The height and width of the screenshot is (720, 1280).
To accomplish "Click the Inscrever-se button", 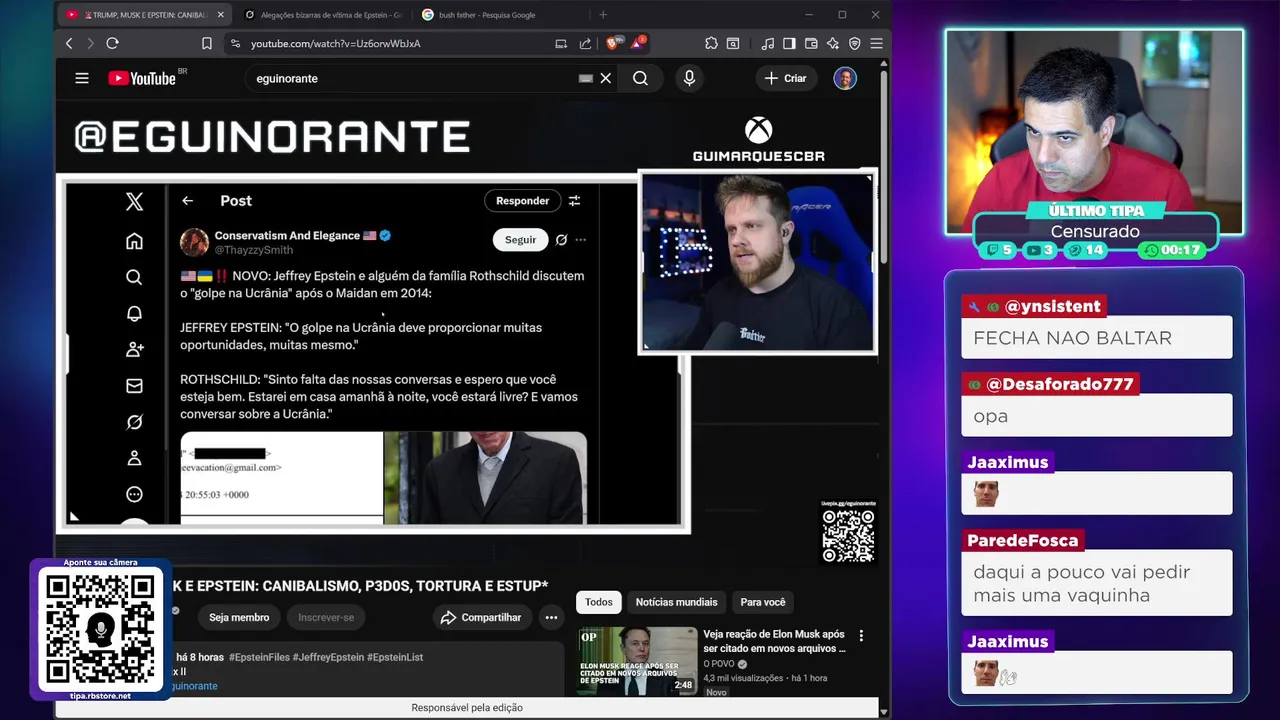I will [x=326, y=617].
